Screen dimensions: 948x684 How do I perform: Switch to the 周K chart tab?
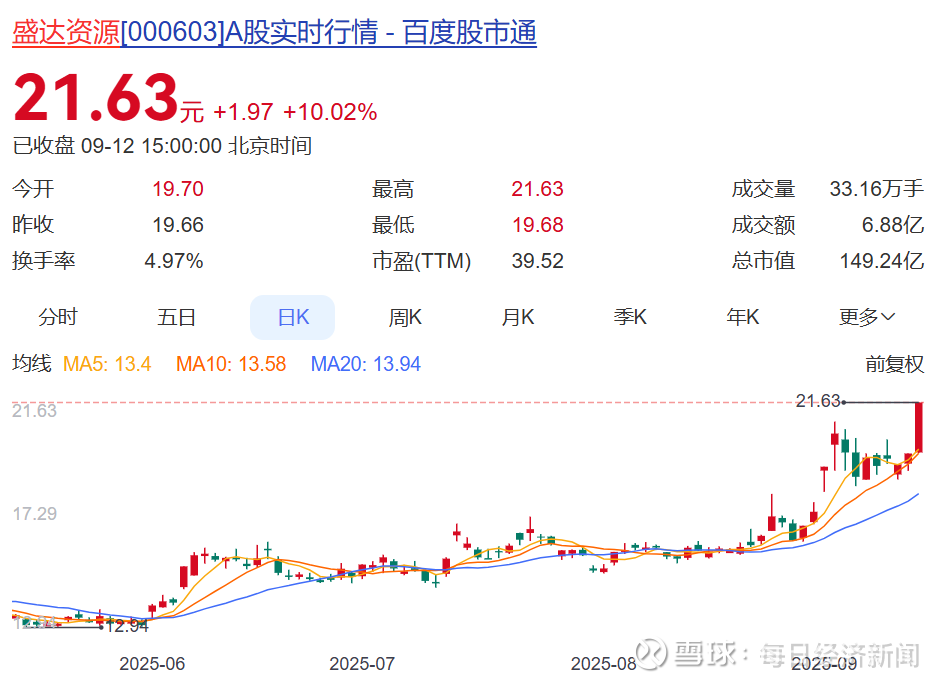[x=405, y=317]
